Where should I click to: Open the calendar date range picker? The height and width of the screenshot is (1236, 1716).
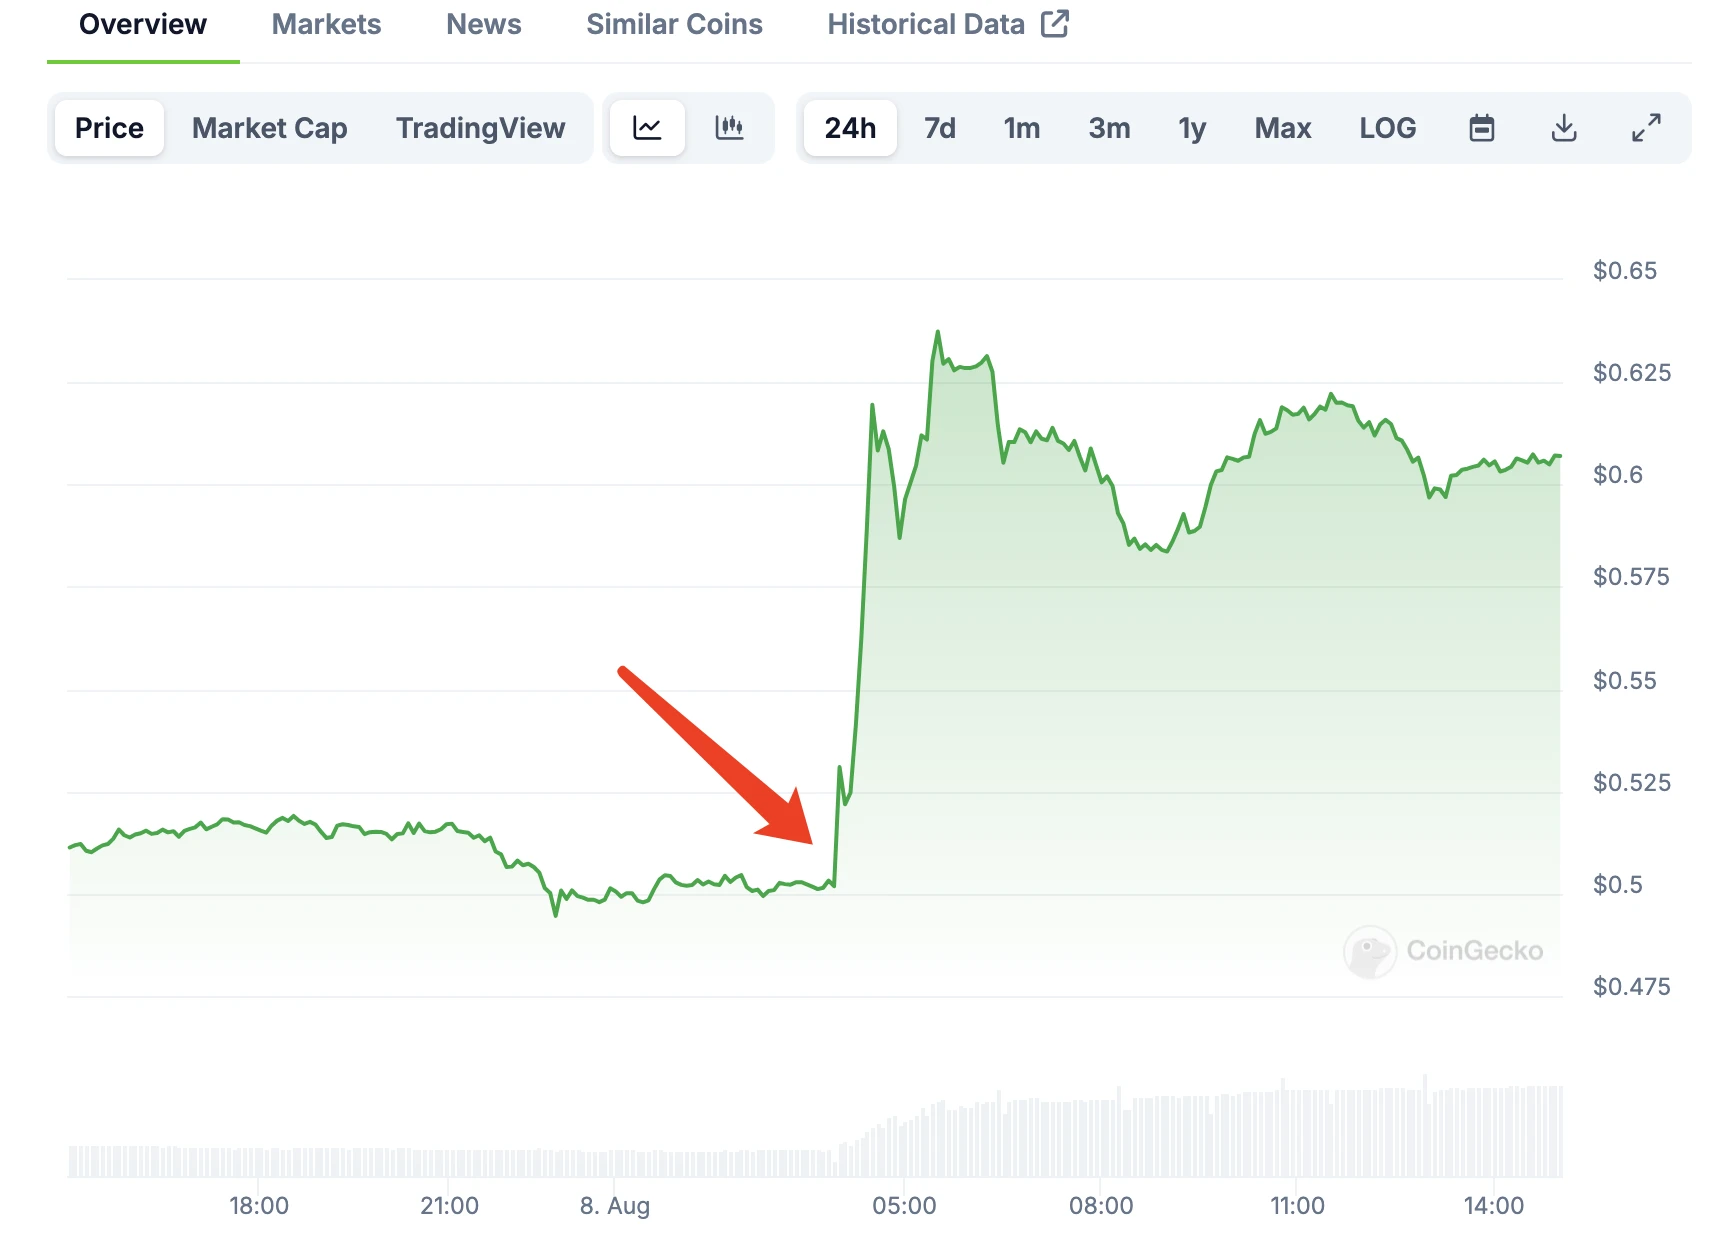(x=1481, y=128)
